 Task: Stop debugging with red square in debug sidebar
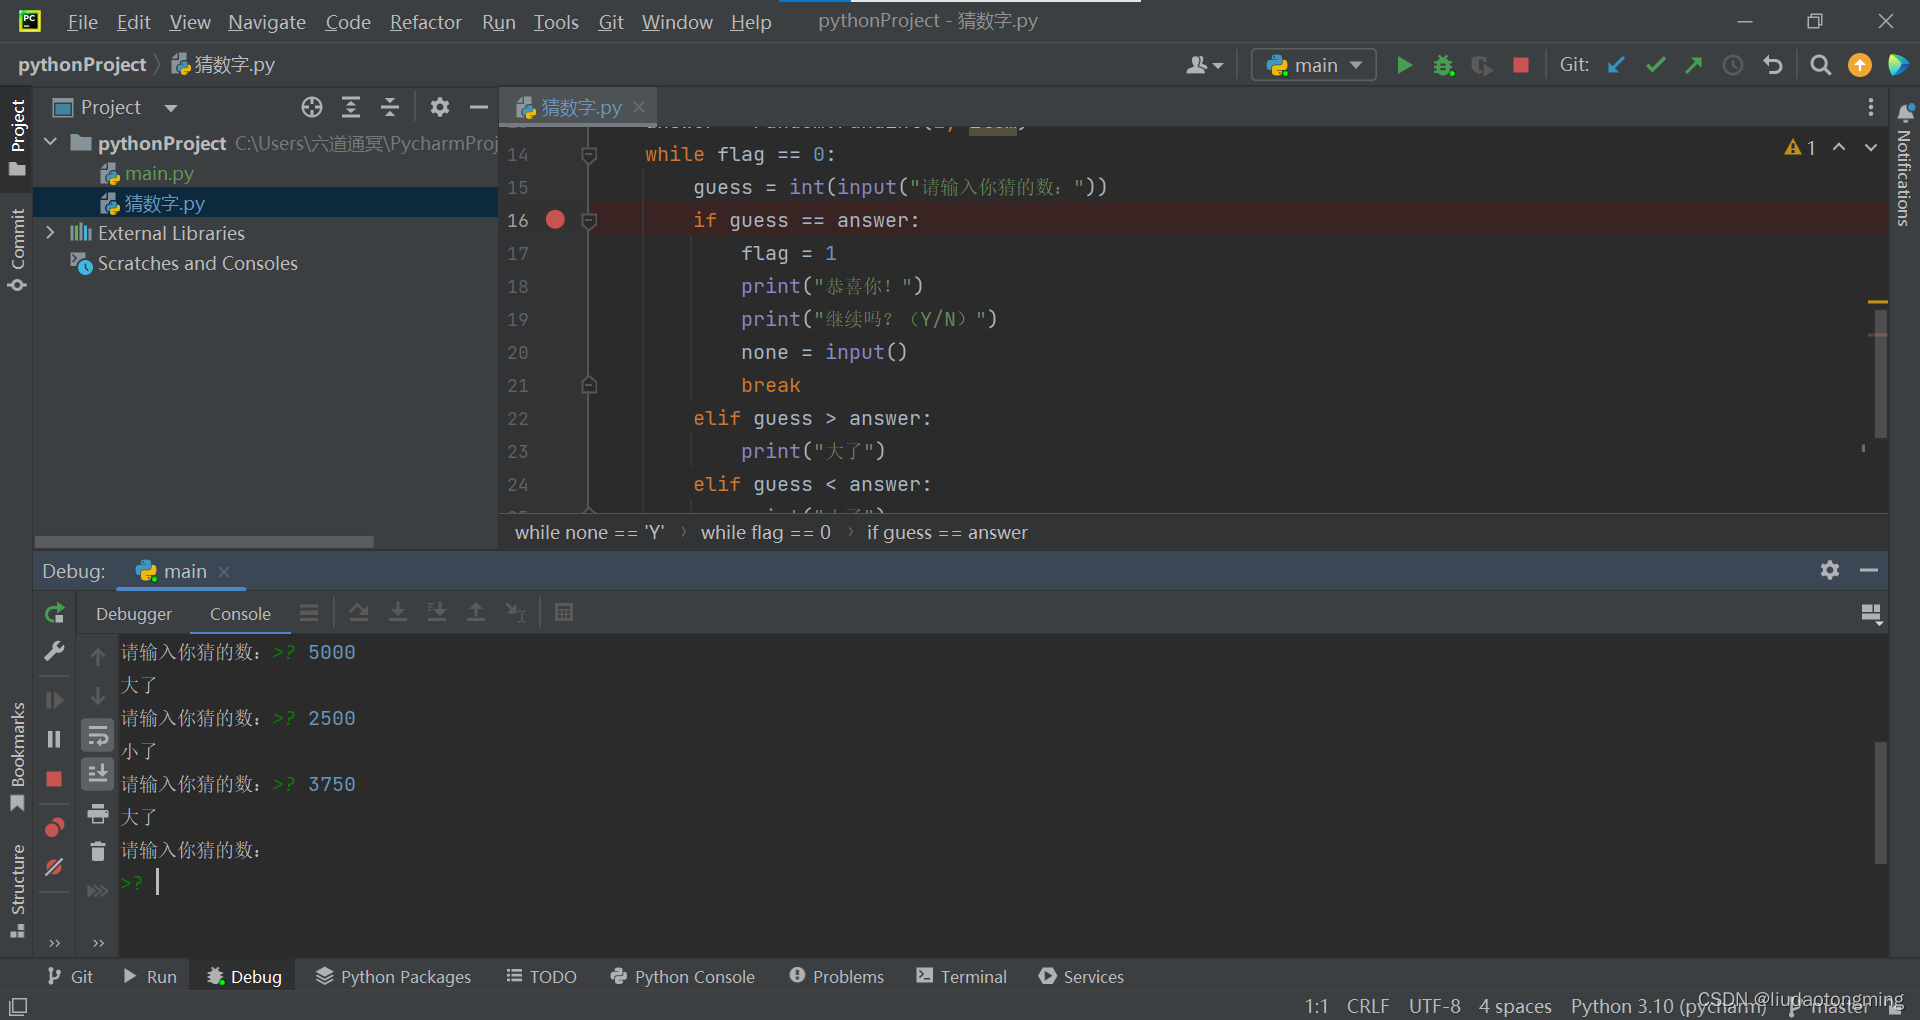point(54,779)
